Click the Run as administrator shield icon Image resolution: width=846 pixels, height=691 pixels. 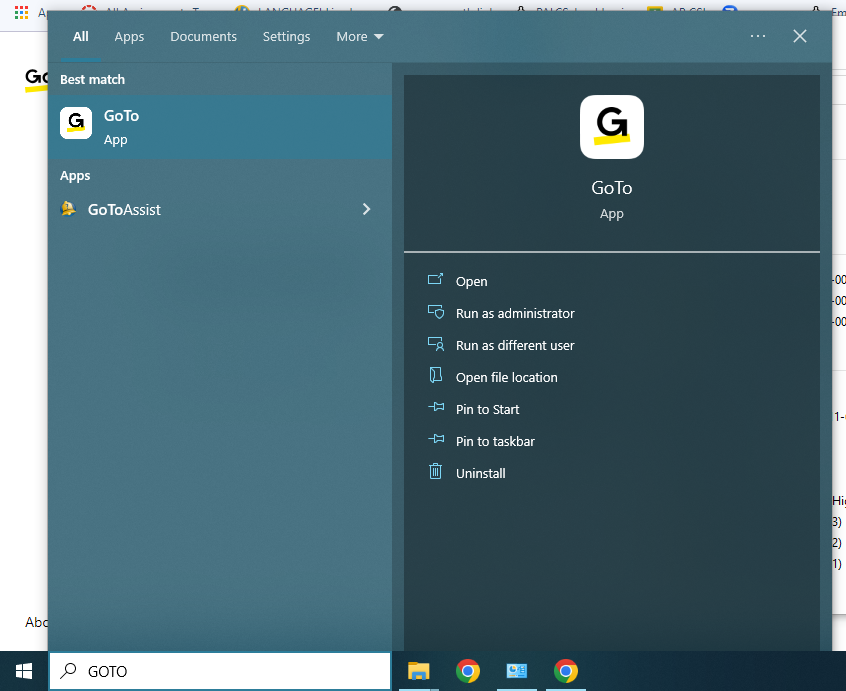pos(436,312)
